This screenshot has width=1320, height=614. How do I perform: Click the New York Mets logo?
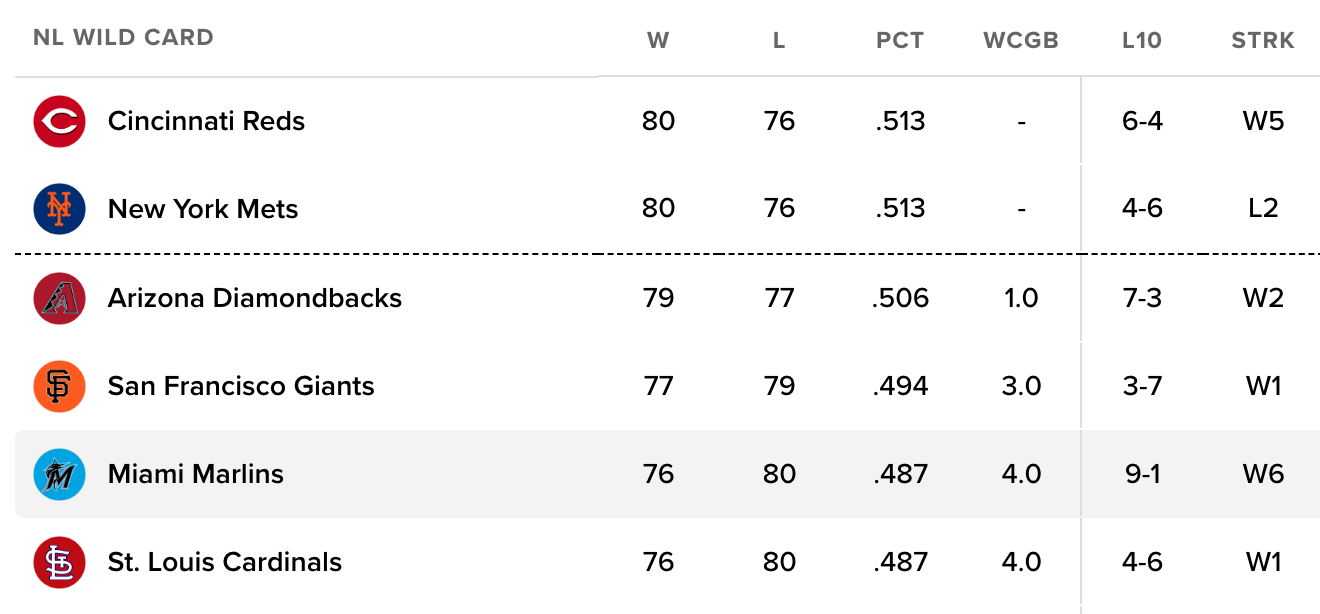59,209
